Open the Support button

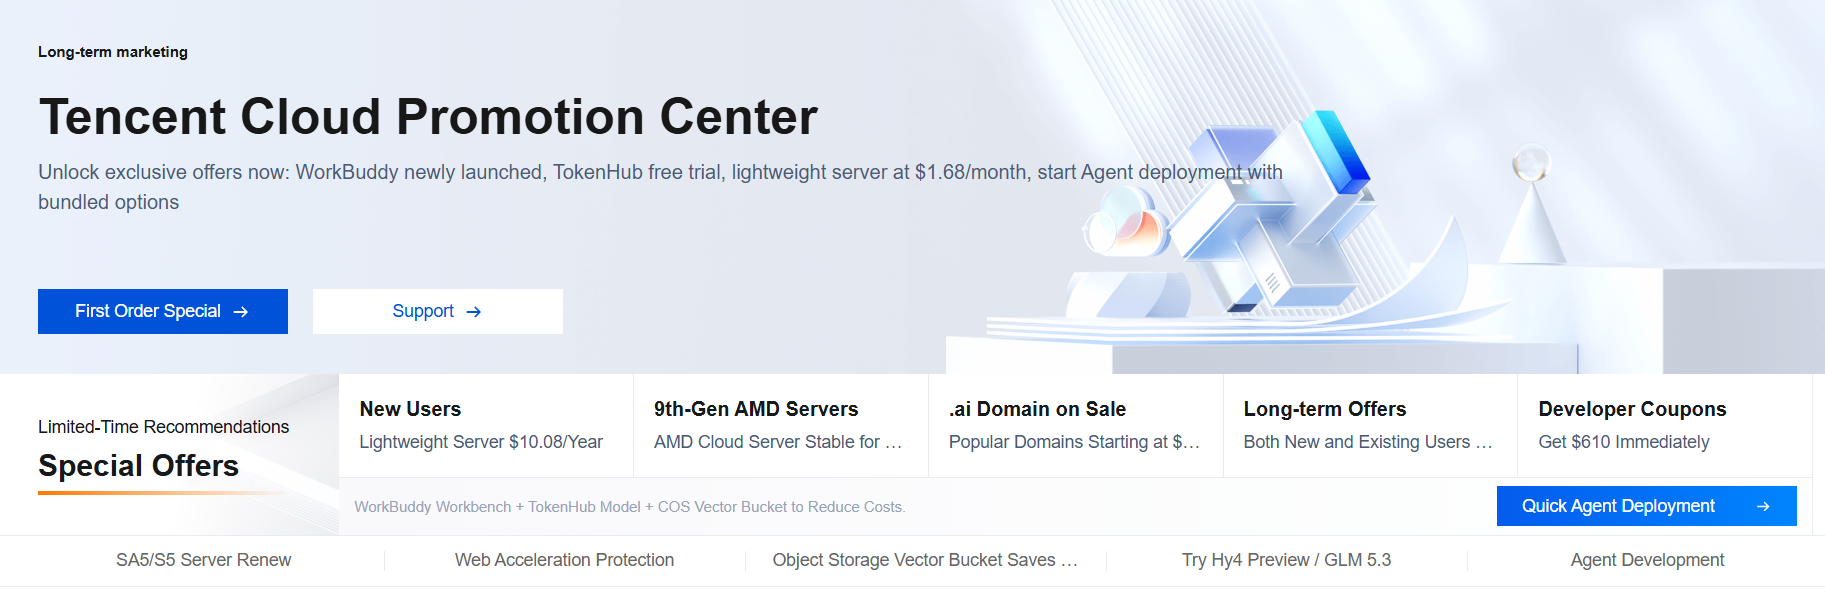(x=438, y=311)
